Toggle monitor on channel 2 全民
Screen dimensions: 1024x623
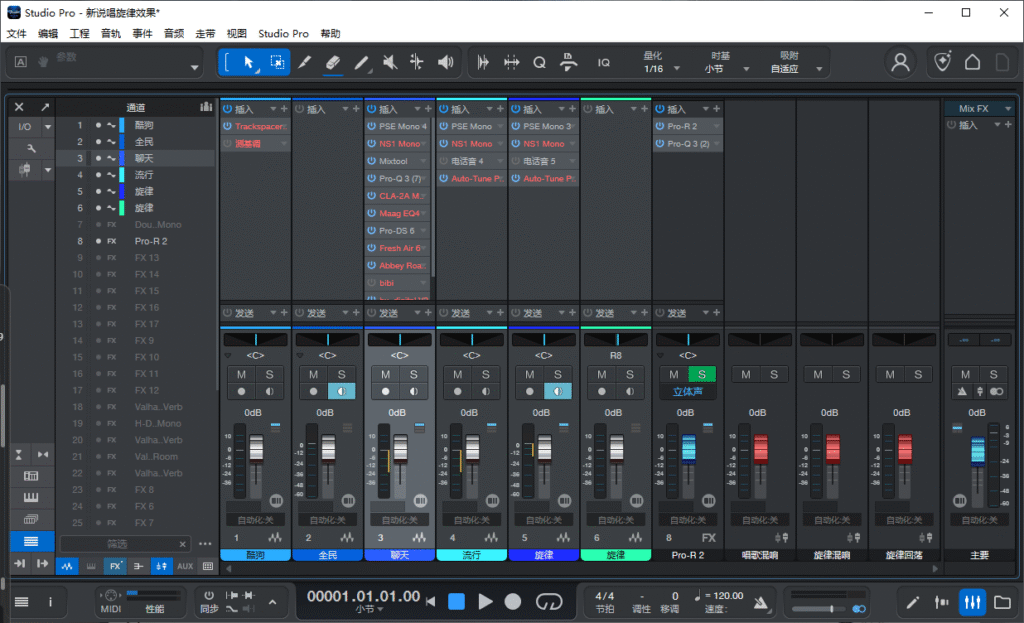[x=342, y=391]
